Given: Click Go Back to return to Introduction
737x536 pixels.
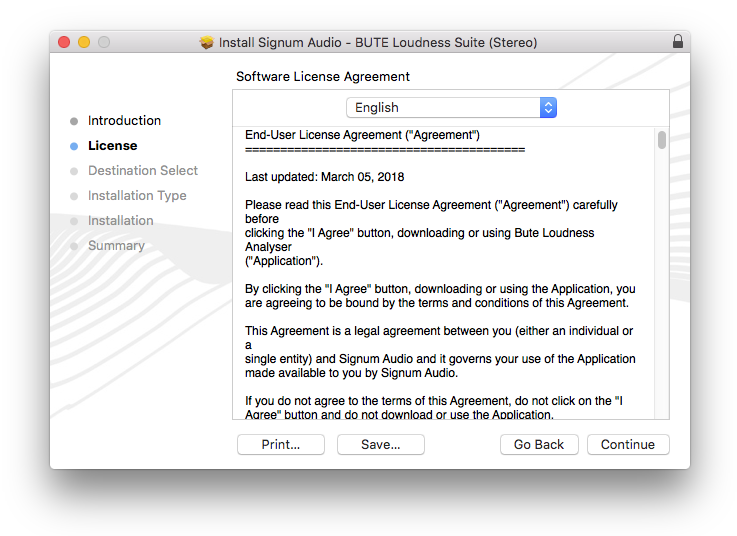Looking at the screenshot, I should point(539,445).
